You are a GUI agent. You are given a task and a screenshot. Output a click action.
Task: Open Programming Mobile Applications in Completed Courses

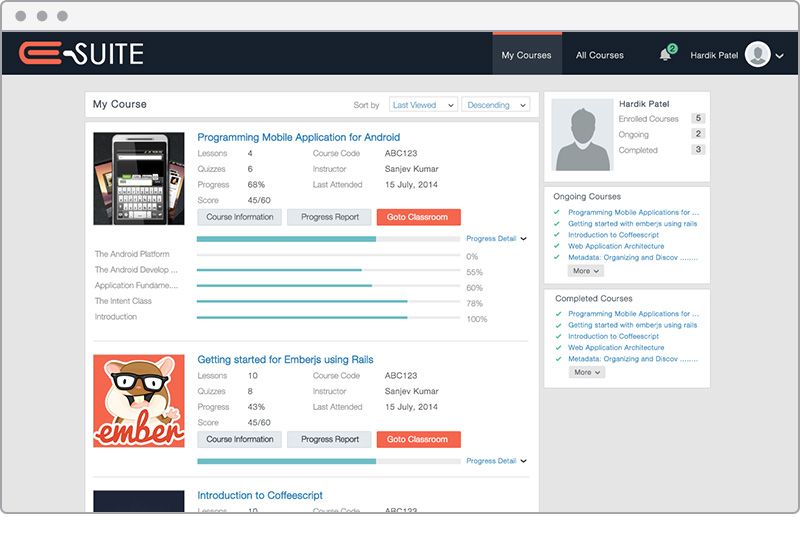[x=633, y=314]
